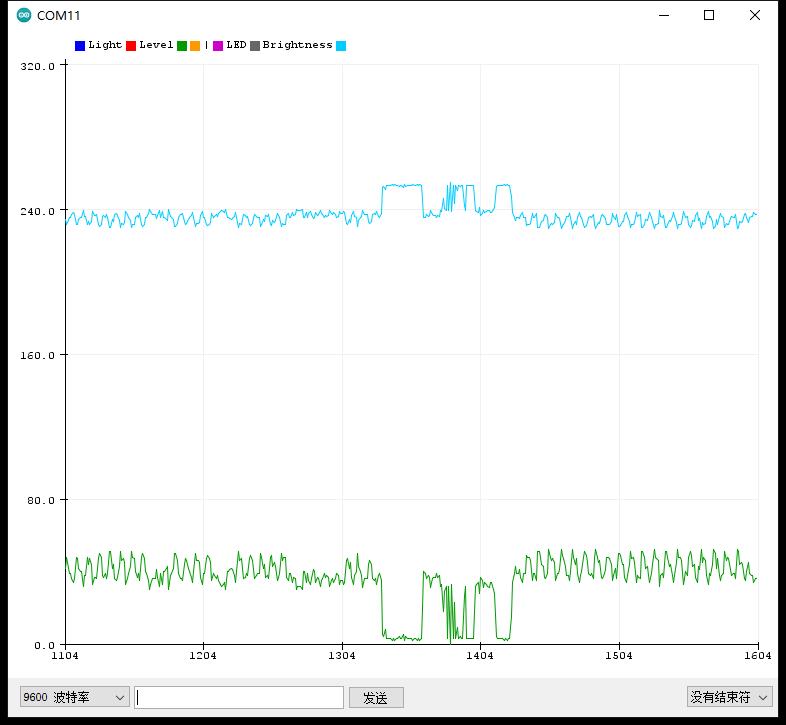Click the 1304 x-axis label
This screenshot has width=786, height=725.
coord(342,655)
